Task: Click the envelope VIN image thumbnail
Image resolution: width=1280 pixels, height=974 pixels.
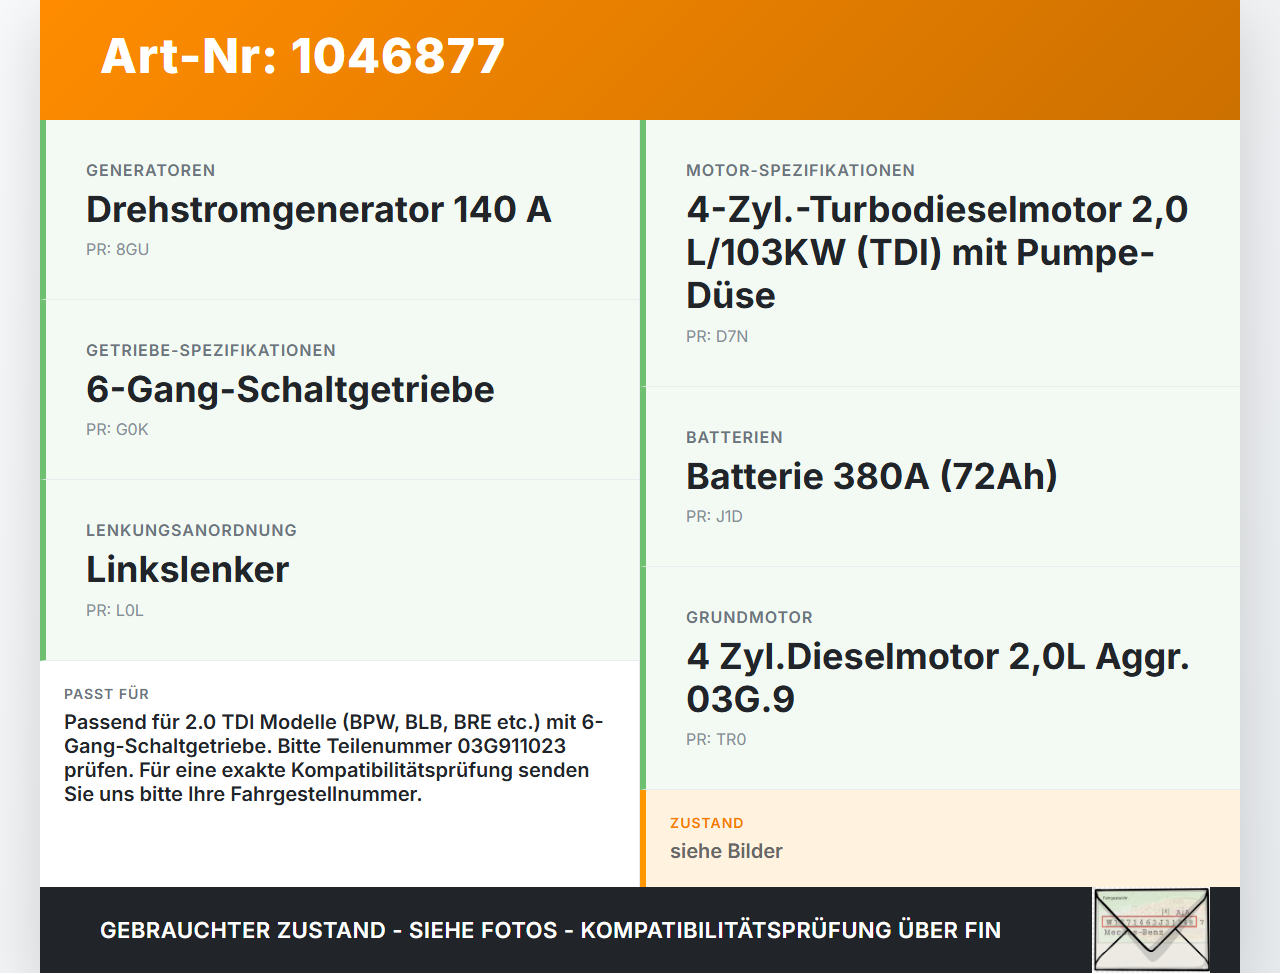Action: pyautogui.click(x=1151, y=930)
